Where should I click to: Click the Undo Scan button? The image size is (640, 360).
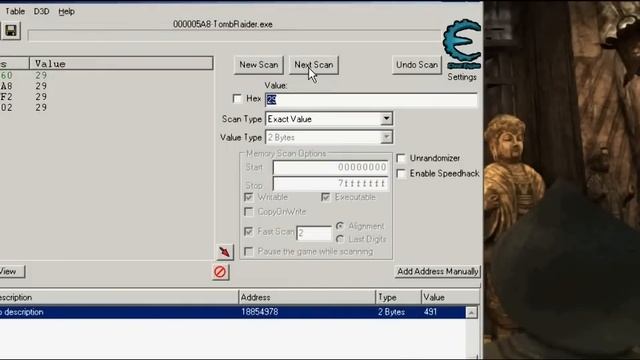coord(417,65)
